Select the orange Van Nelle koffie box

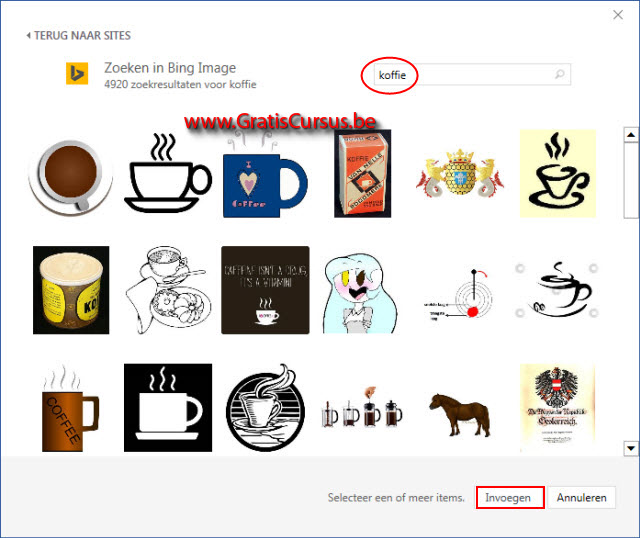tap(362, 173)
